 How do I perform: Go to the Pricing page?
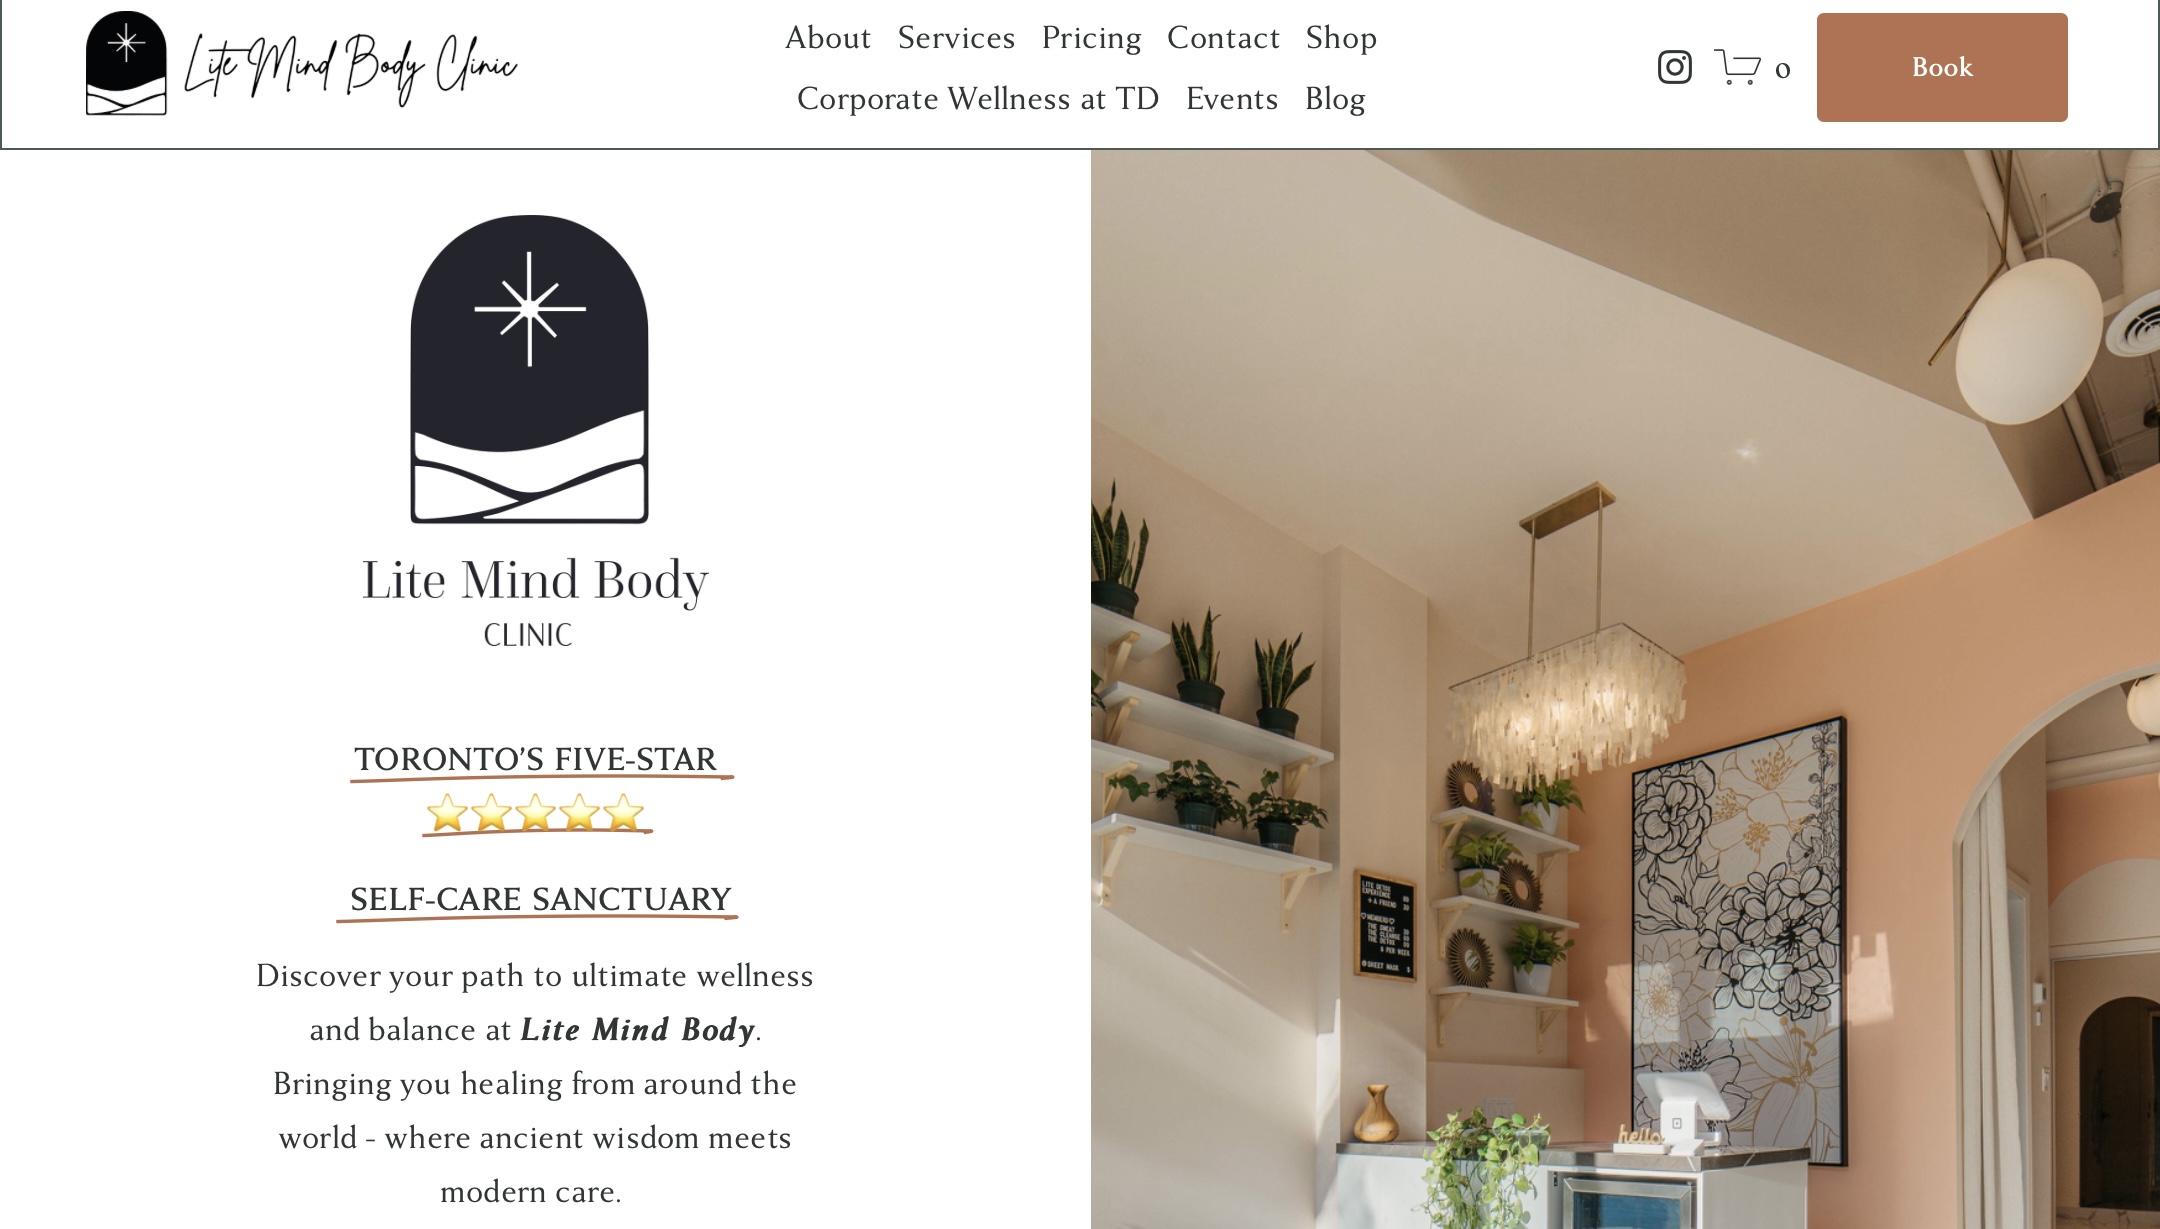[x=1091, y=38]
